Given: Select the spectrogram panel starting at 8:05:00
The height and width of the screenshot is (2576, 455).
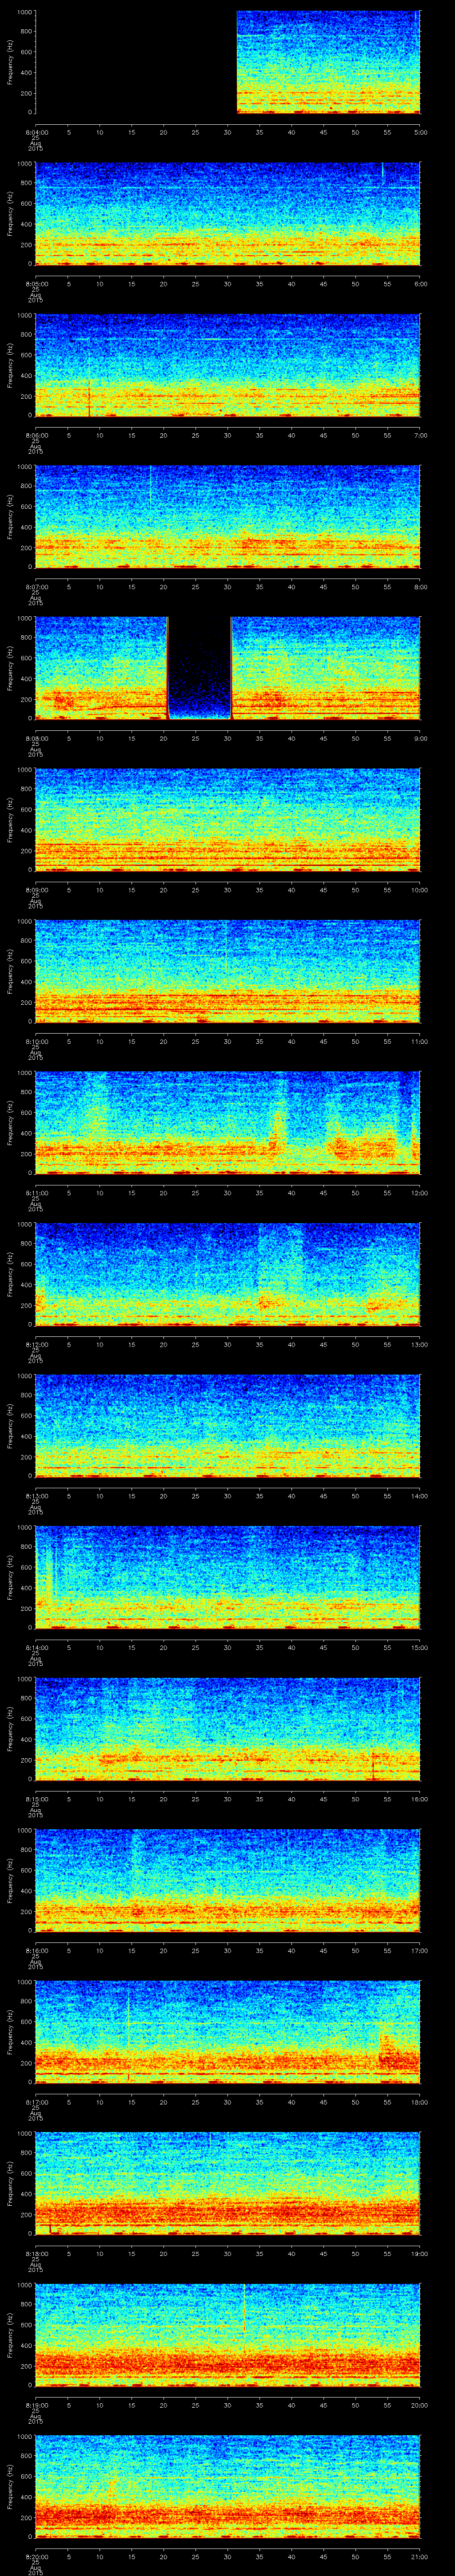Looking at the screenshot, I should (x=228, y=213).
